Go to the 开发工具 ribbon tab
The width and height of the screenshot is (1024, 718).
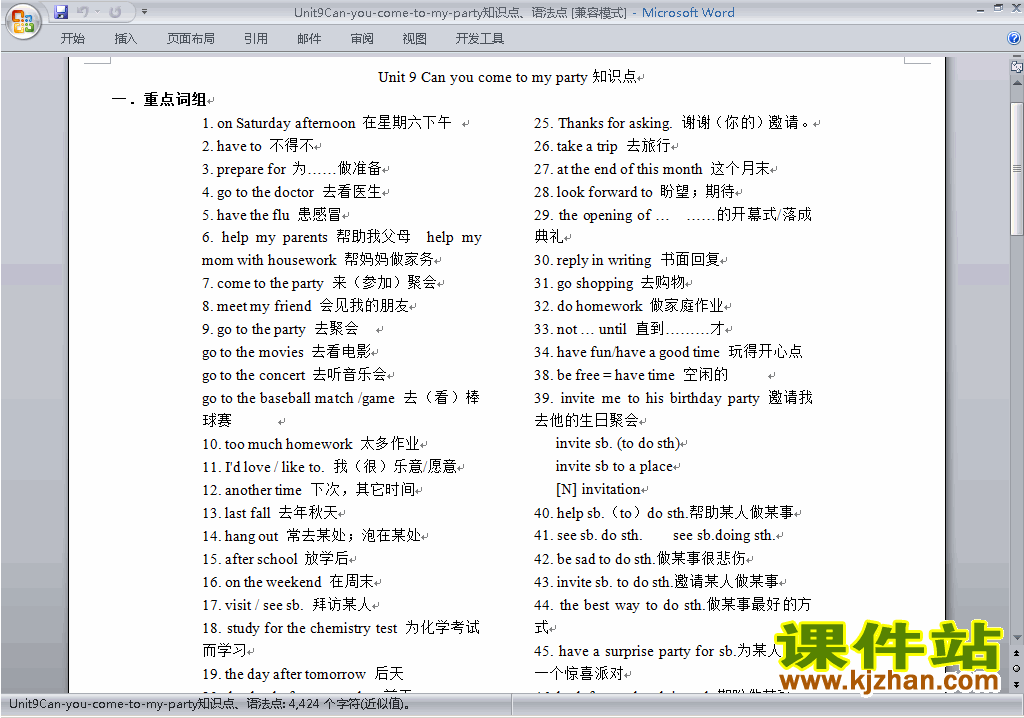pyautogui.click(x=480, y=39)
